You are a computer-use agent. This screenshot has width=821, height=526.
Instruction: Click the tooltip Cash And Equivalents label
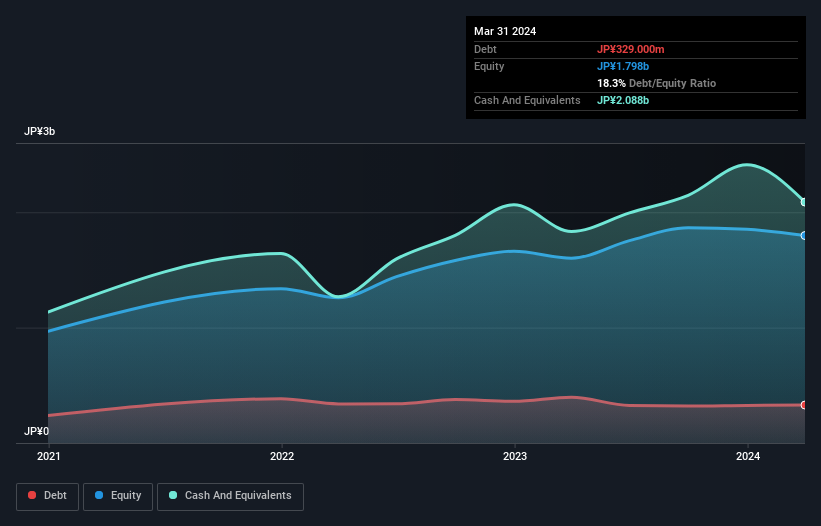[x=527, y=100]
